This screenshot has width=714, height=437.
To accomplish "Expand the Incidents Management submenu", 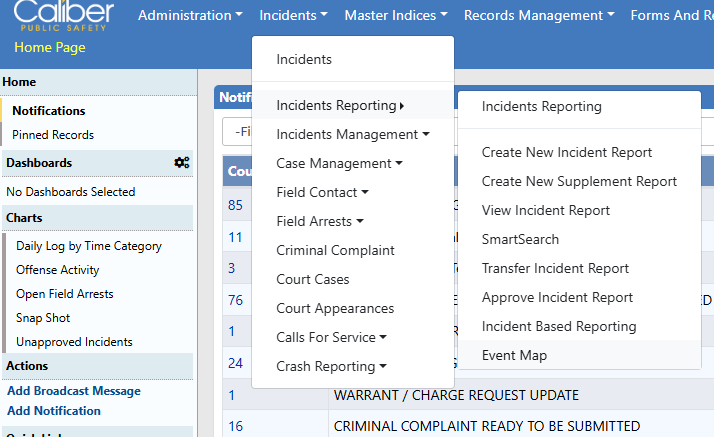I will 352,134.
